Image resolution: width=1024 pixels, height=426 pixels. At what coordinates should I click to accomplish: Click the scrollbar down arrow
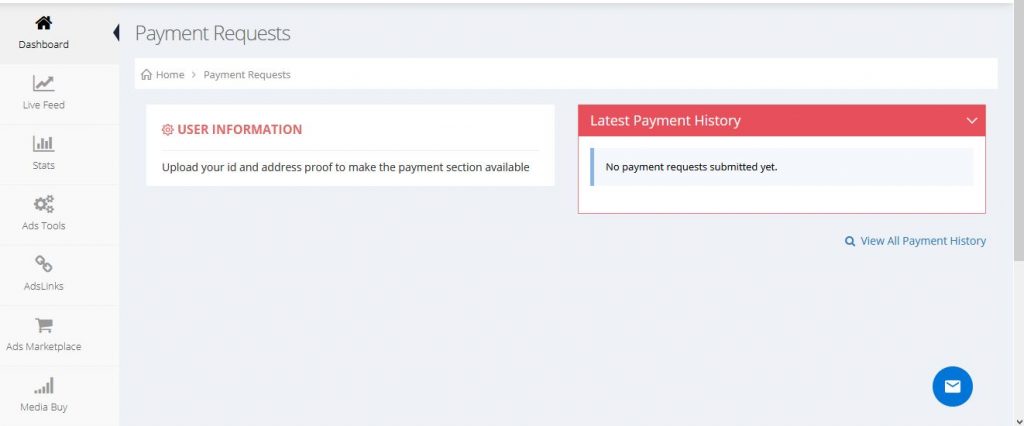1018,420
